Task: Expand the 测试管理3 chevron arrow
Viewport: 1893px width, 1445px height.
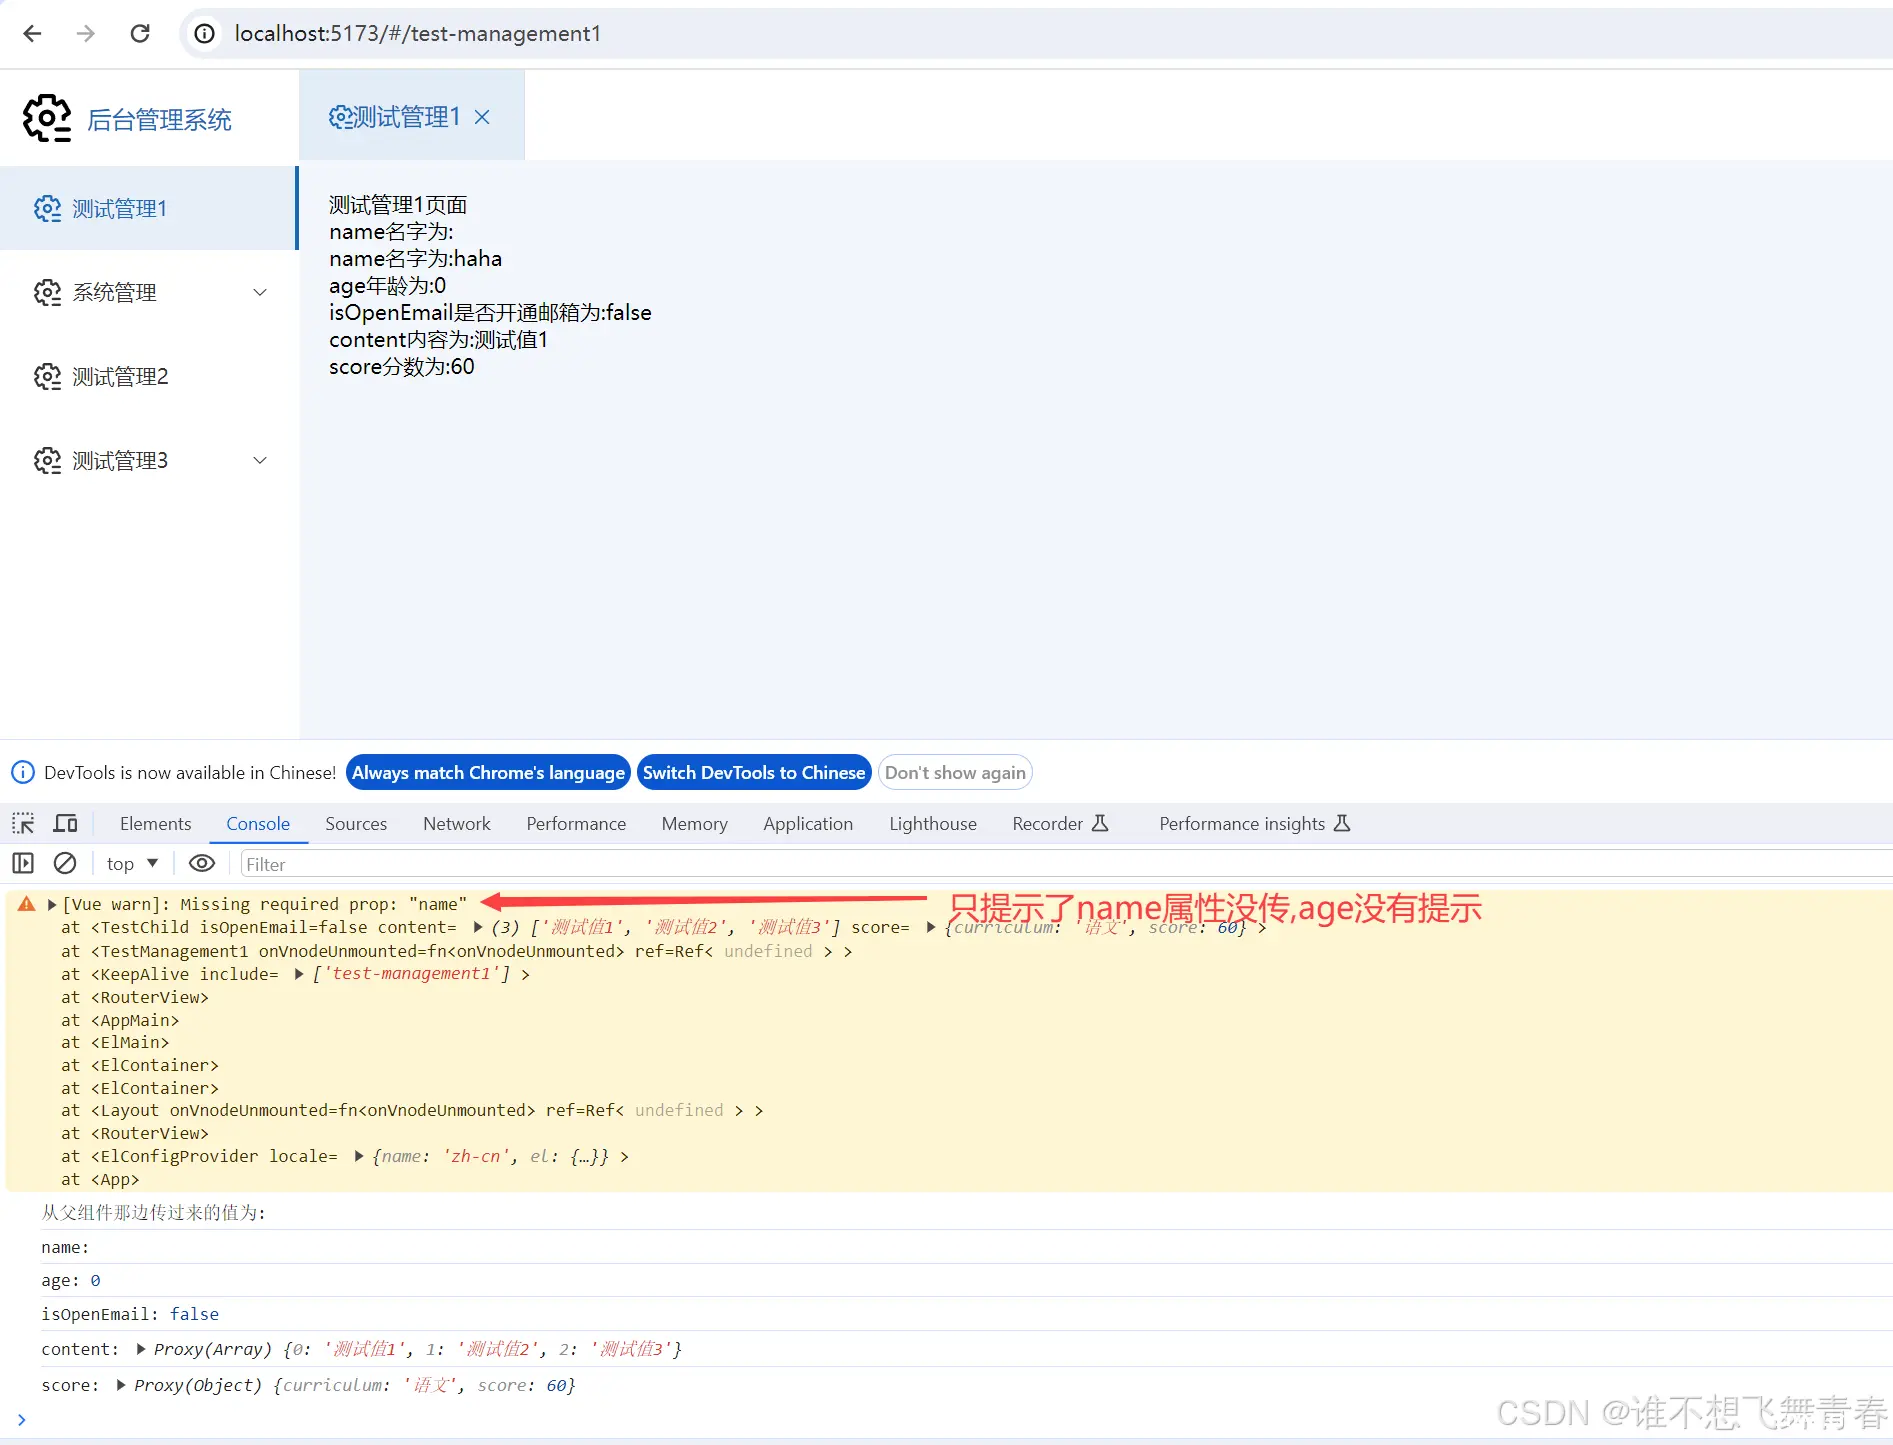Action: coord(260,460)
